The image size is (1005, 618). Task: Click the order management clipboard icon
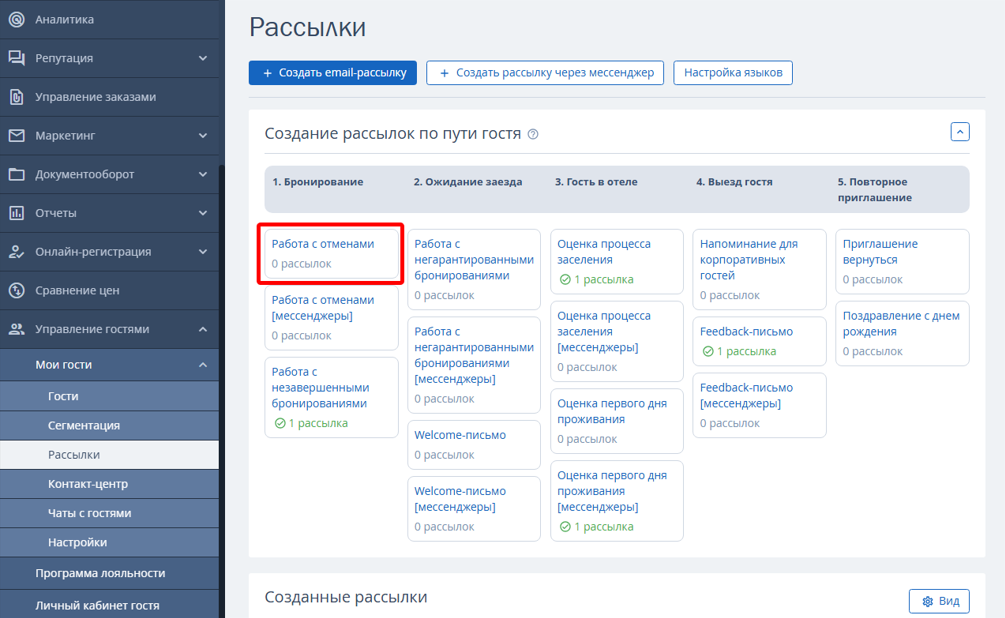click(x=16, y=97)
